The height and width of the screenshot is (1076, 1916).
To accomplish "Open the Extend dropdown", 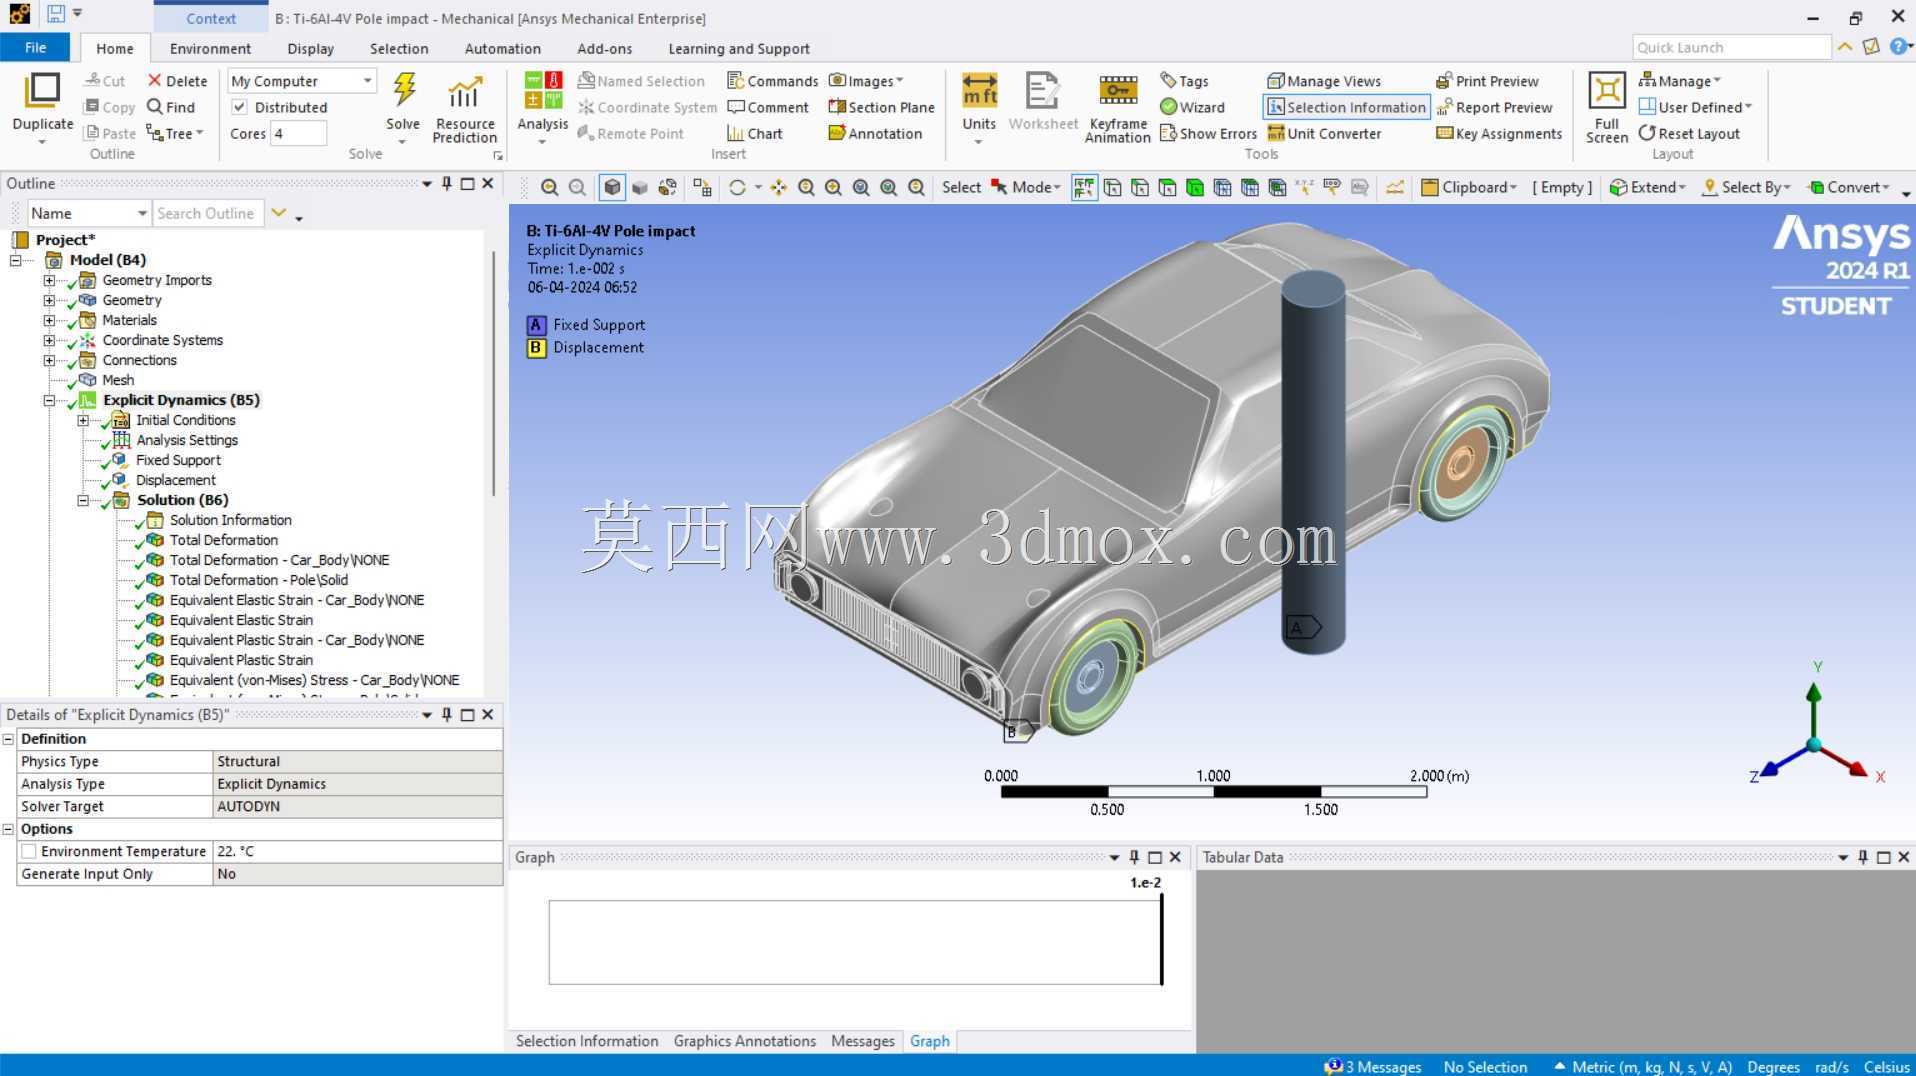I will tap(1647, 187).
